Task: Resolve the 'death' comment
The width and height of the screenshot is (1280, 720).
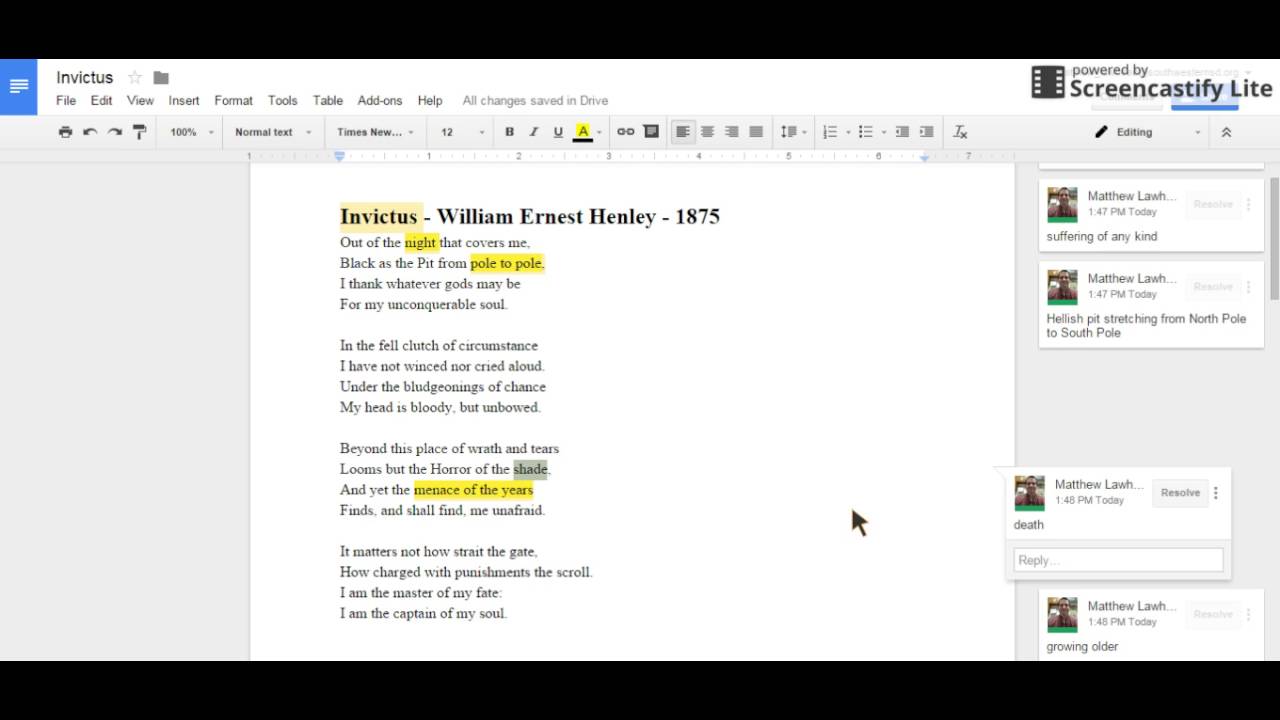Action: (1180, 493)
